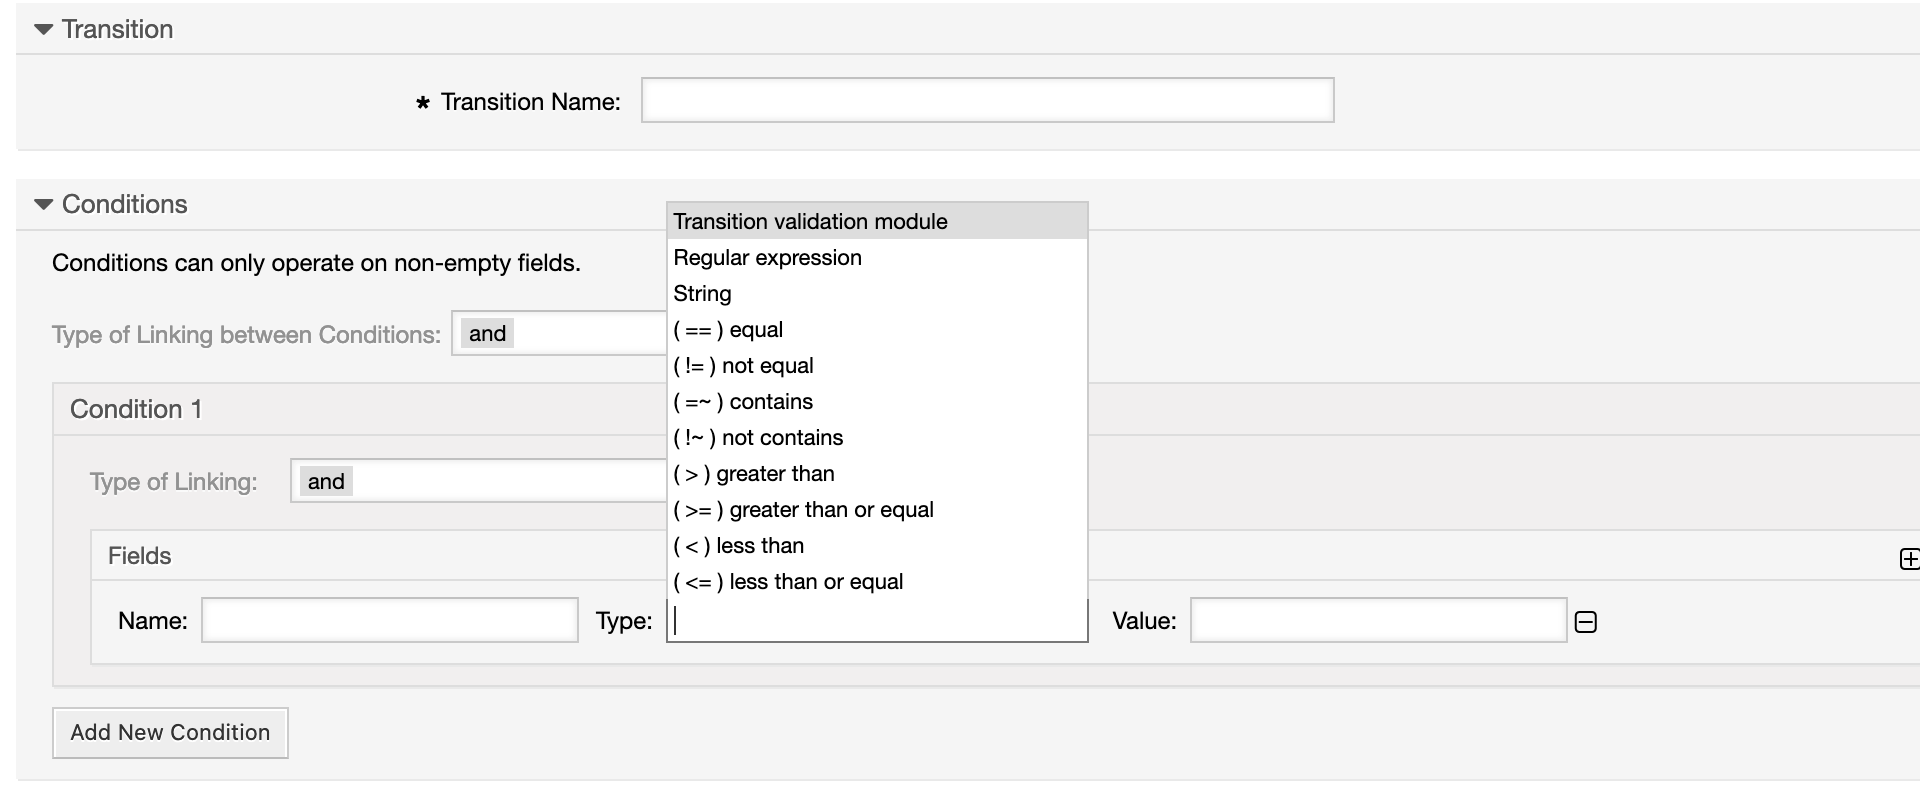This screenshot has width=1920, height=800.
Task: Select ( <= ) less than or equal
Action: coord(788,582)
